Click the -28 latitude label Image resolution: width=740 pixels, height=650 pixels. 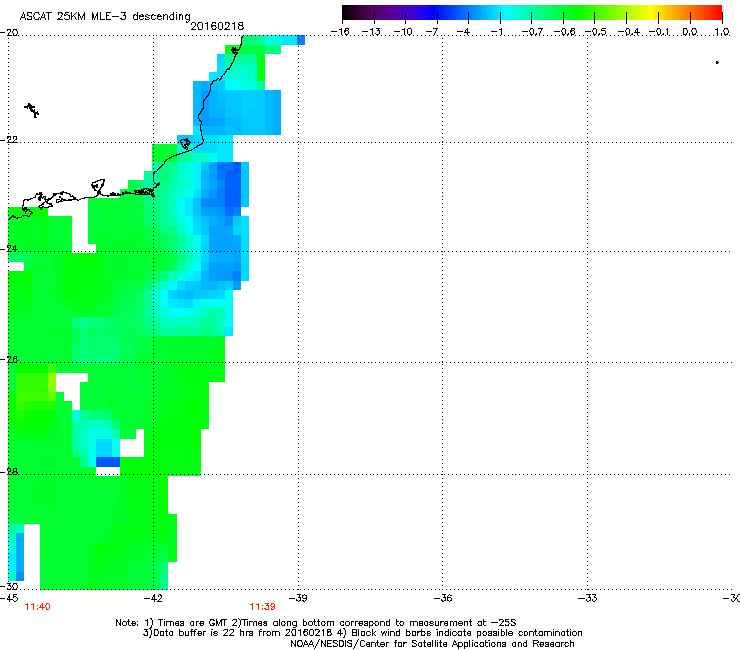pyautogui.click(x=9, y=472)
